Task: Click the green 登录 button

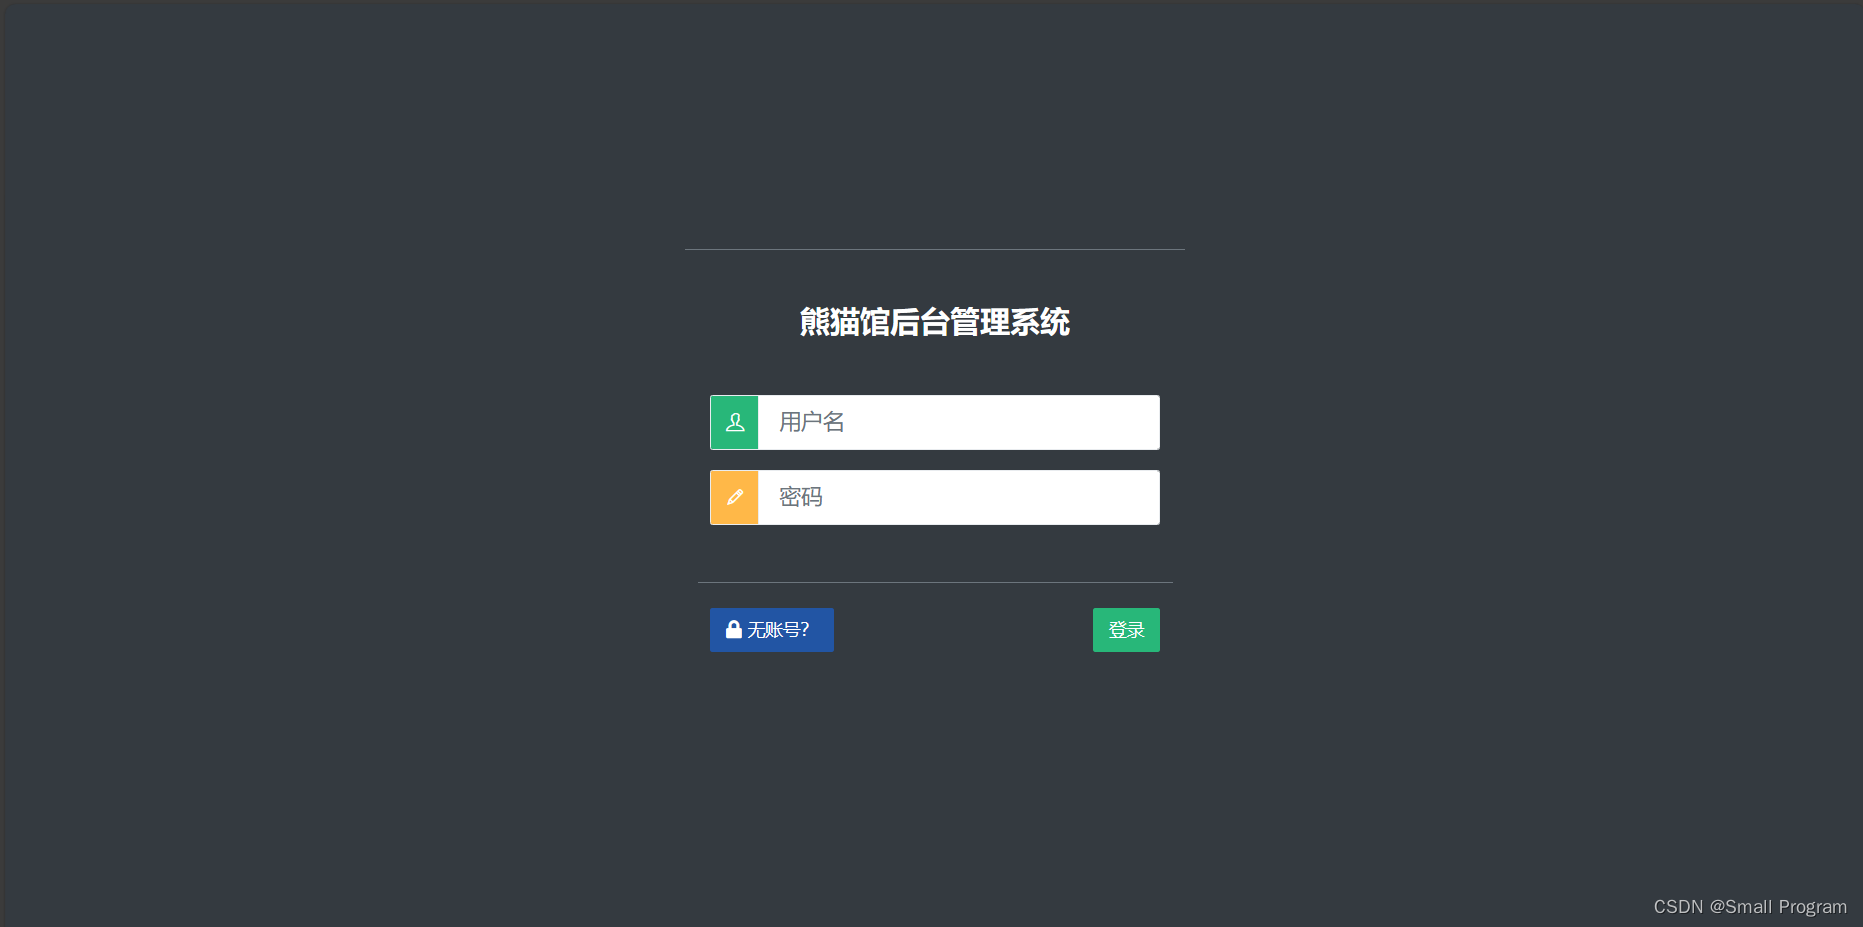Action: [x=1126, y=630]
